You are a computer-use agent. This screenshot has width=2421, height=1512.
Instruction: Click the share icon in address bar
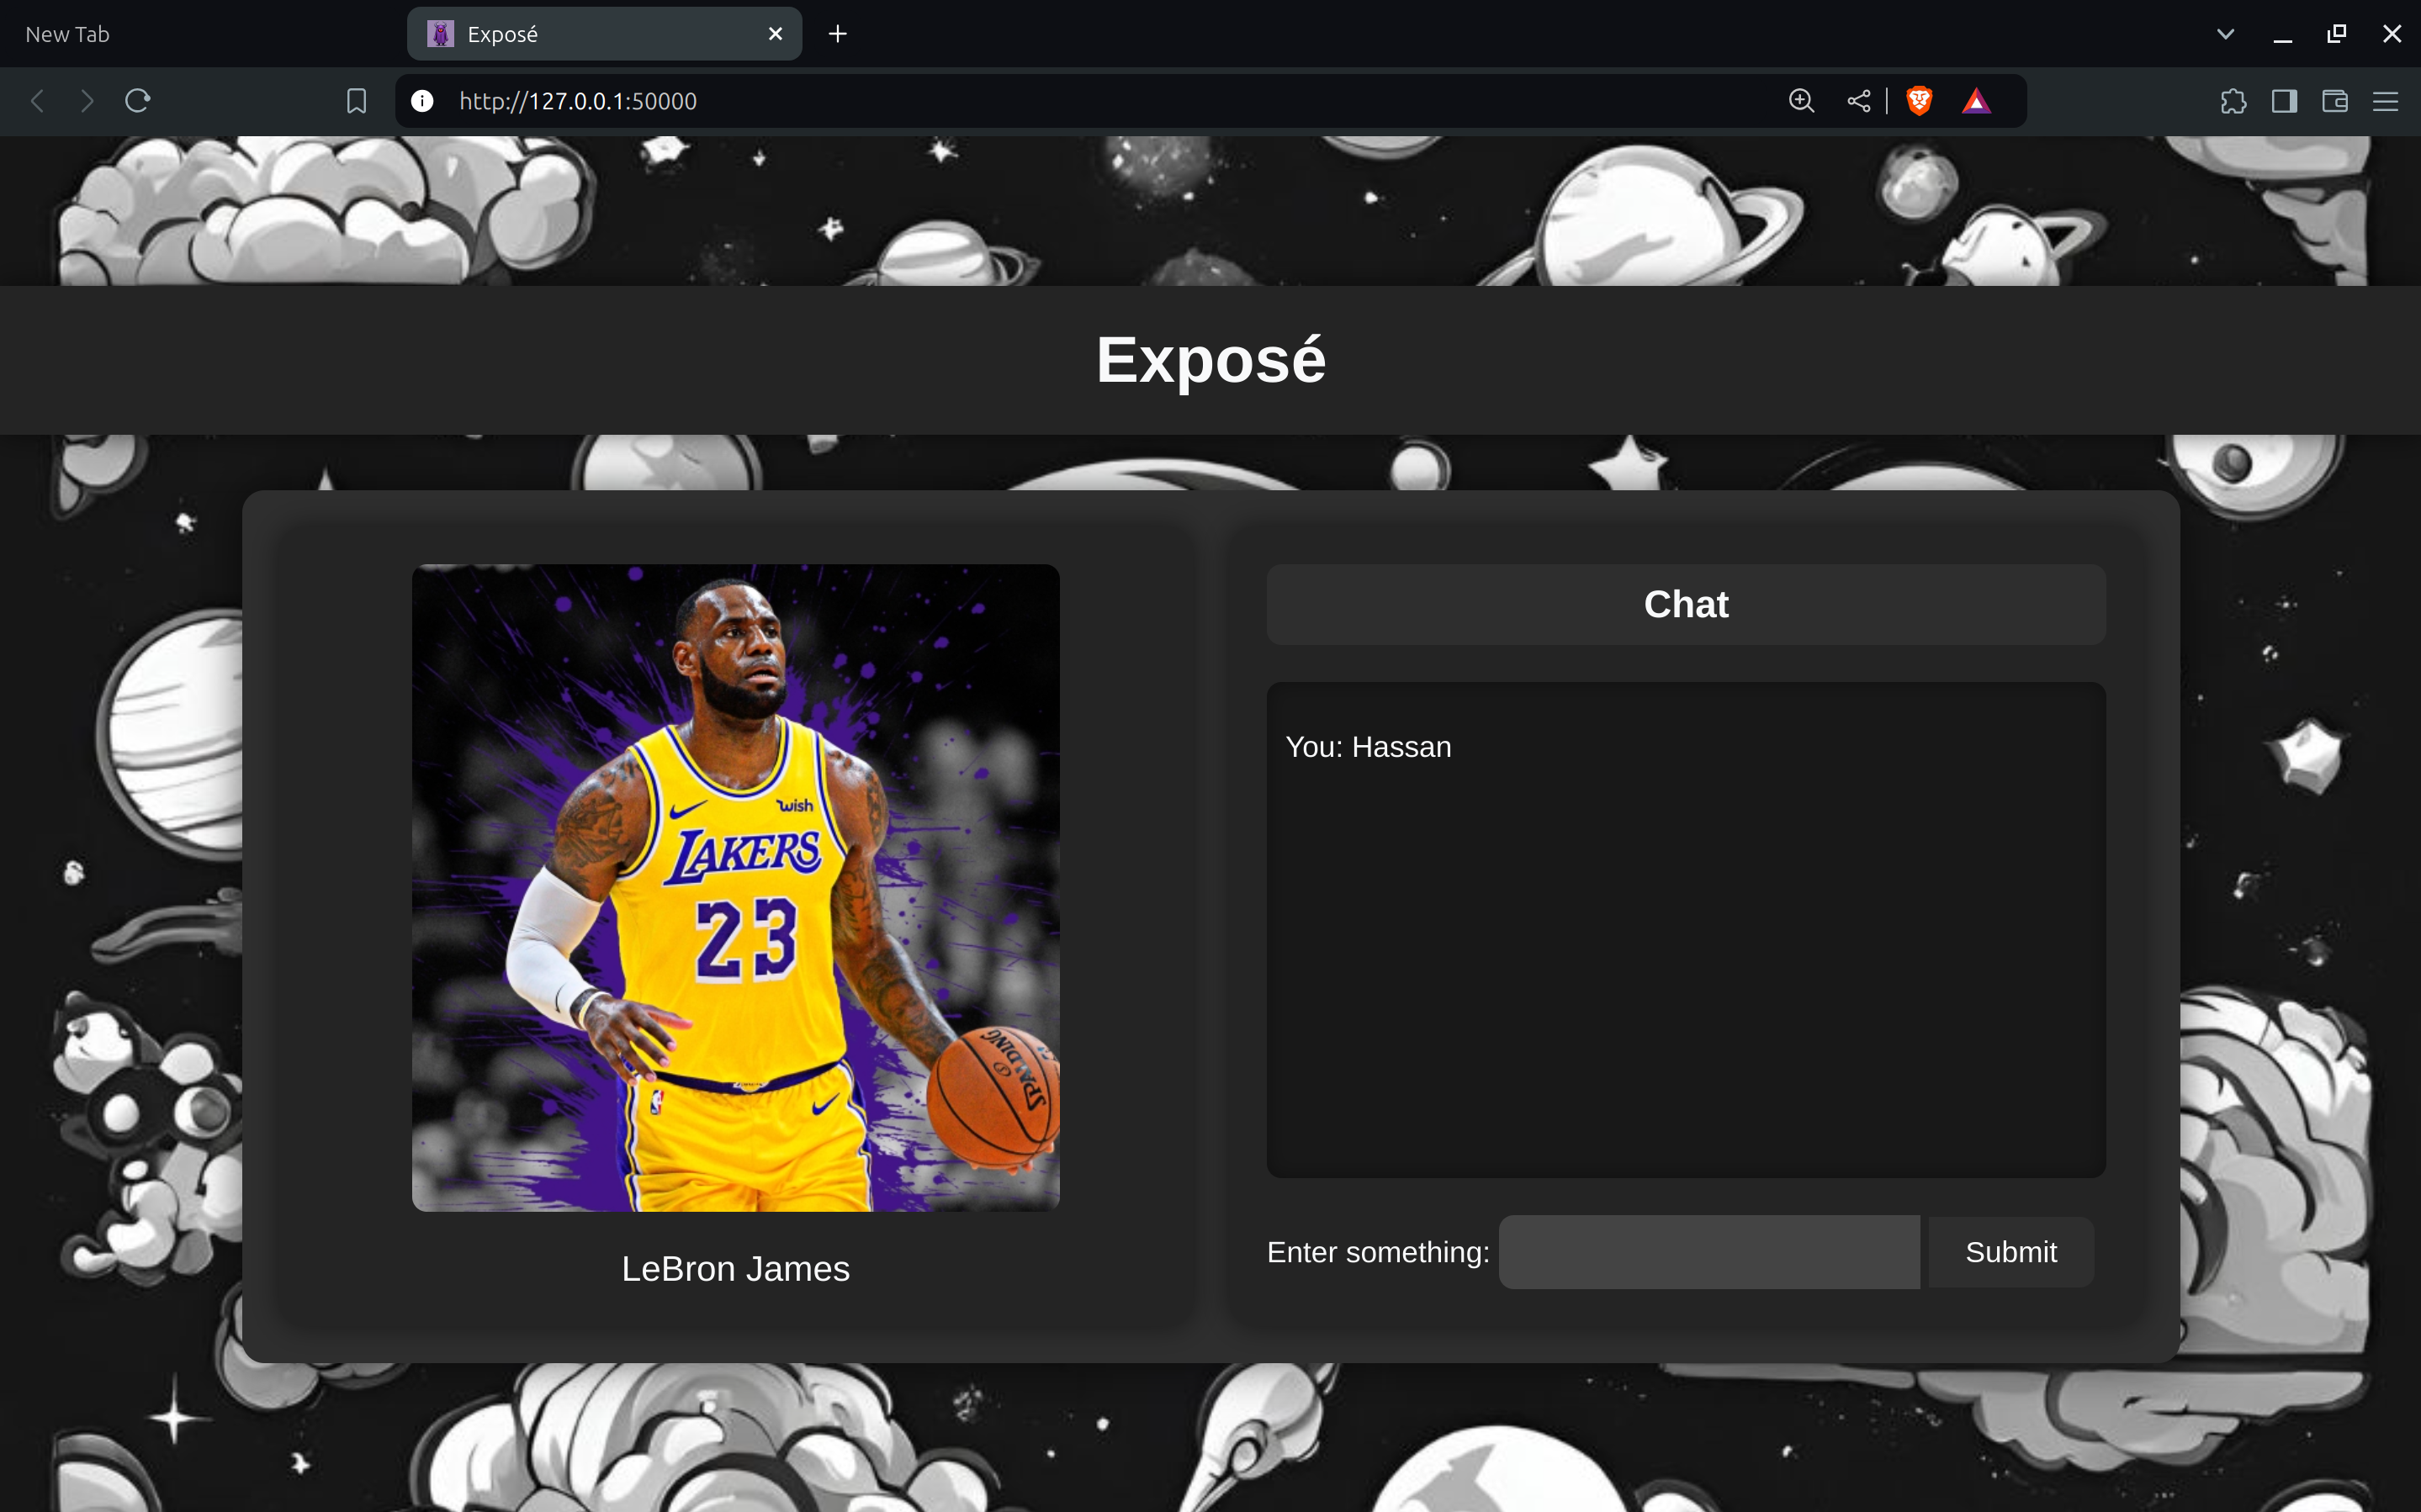1858,101
